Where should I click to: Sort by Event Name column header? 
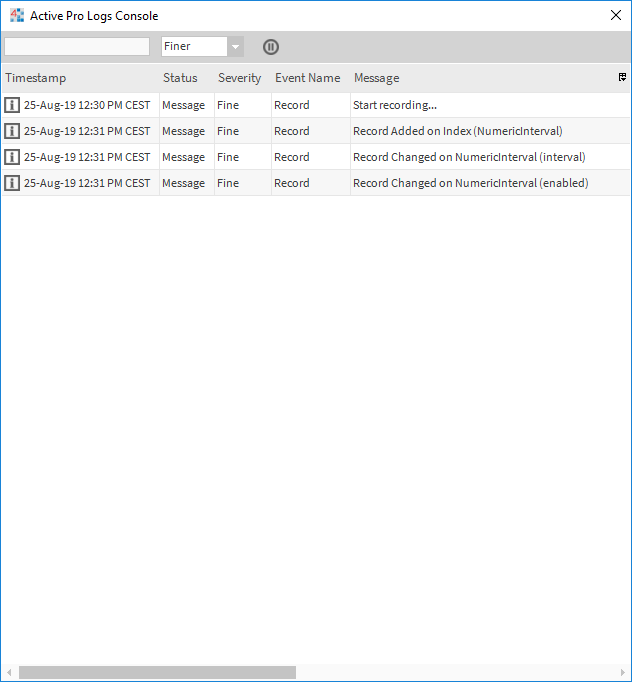(307, 78)
